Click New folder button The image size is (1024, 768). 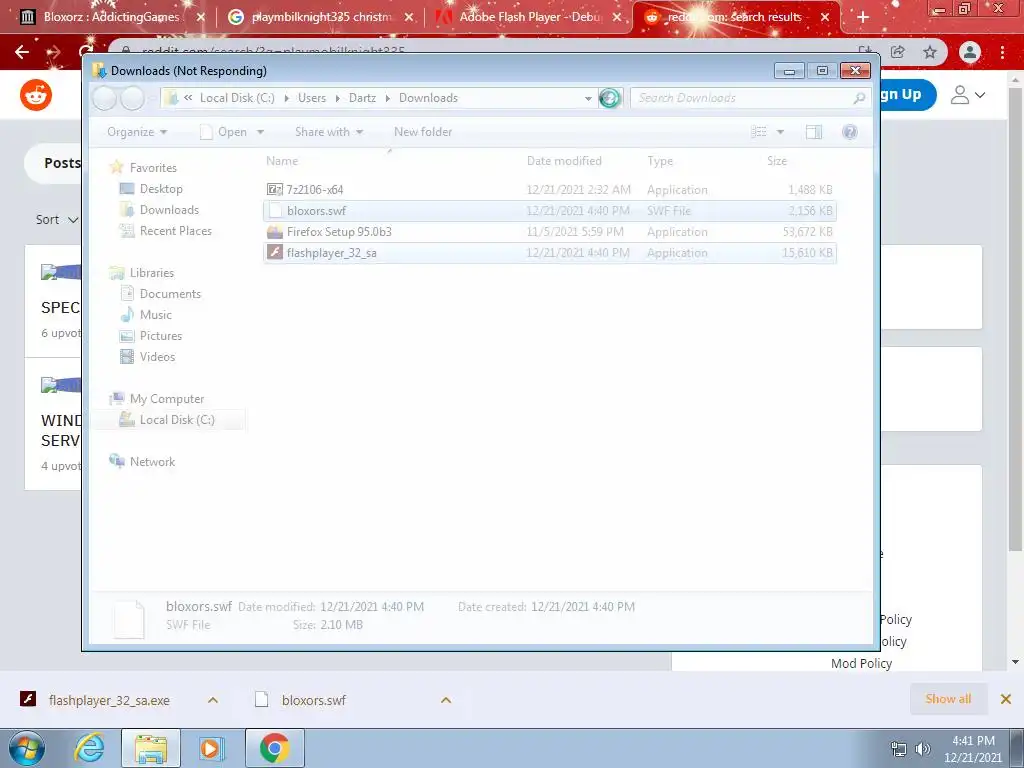point(423,132)
